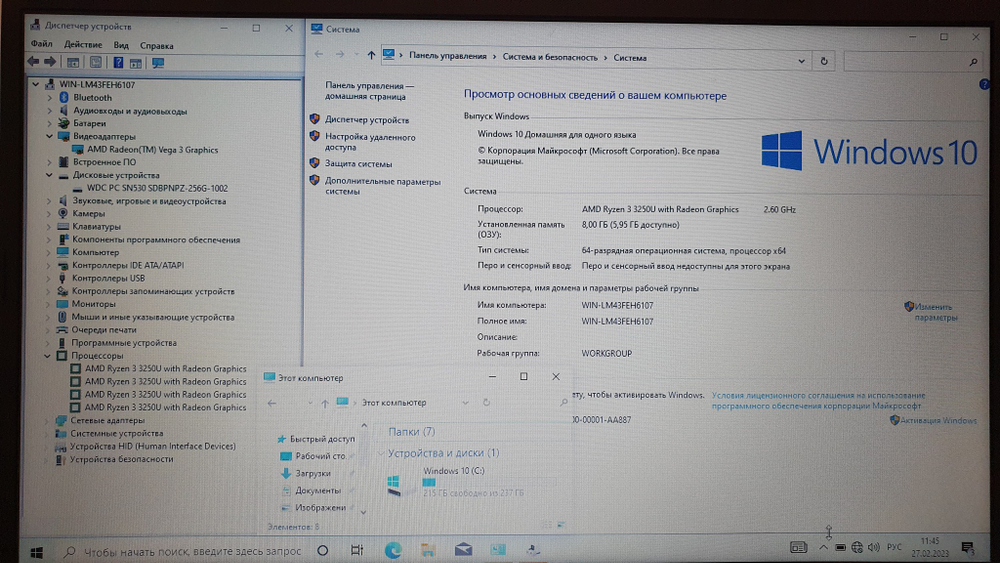Collapse the Видеоадаптеры category
Screen dimensions: 1000x563
[49, 136]
